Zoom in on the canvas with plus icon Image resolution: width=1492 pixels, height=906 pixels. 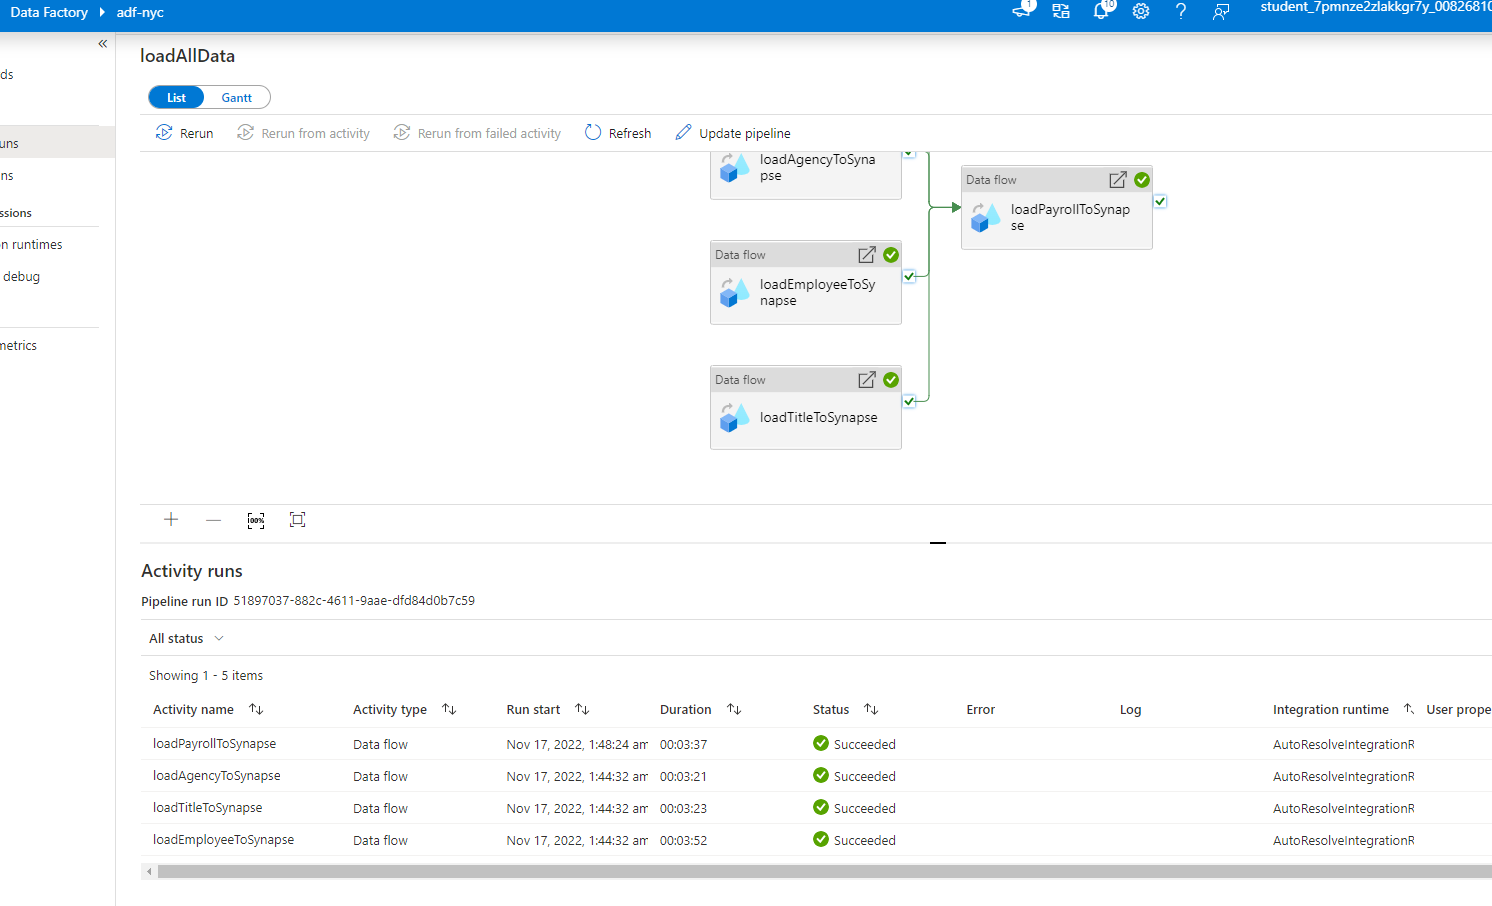(171, 519)
